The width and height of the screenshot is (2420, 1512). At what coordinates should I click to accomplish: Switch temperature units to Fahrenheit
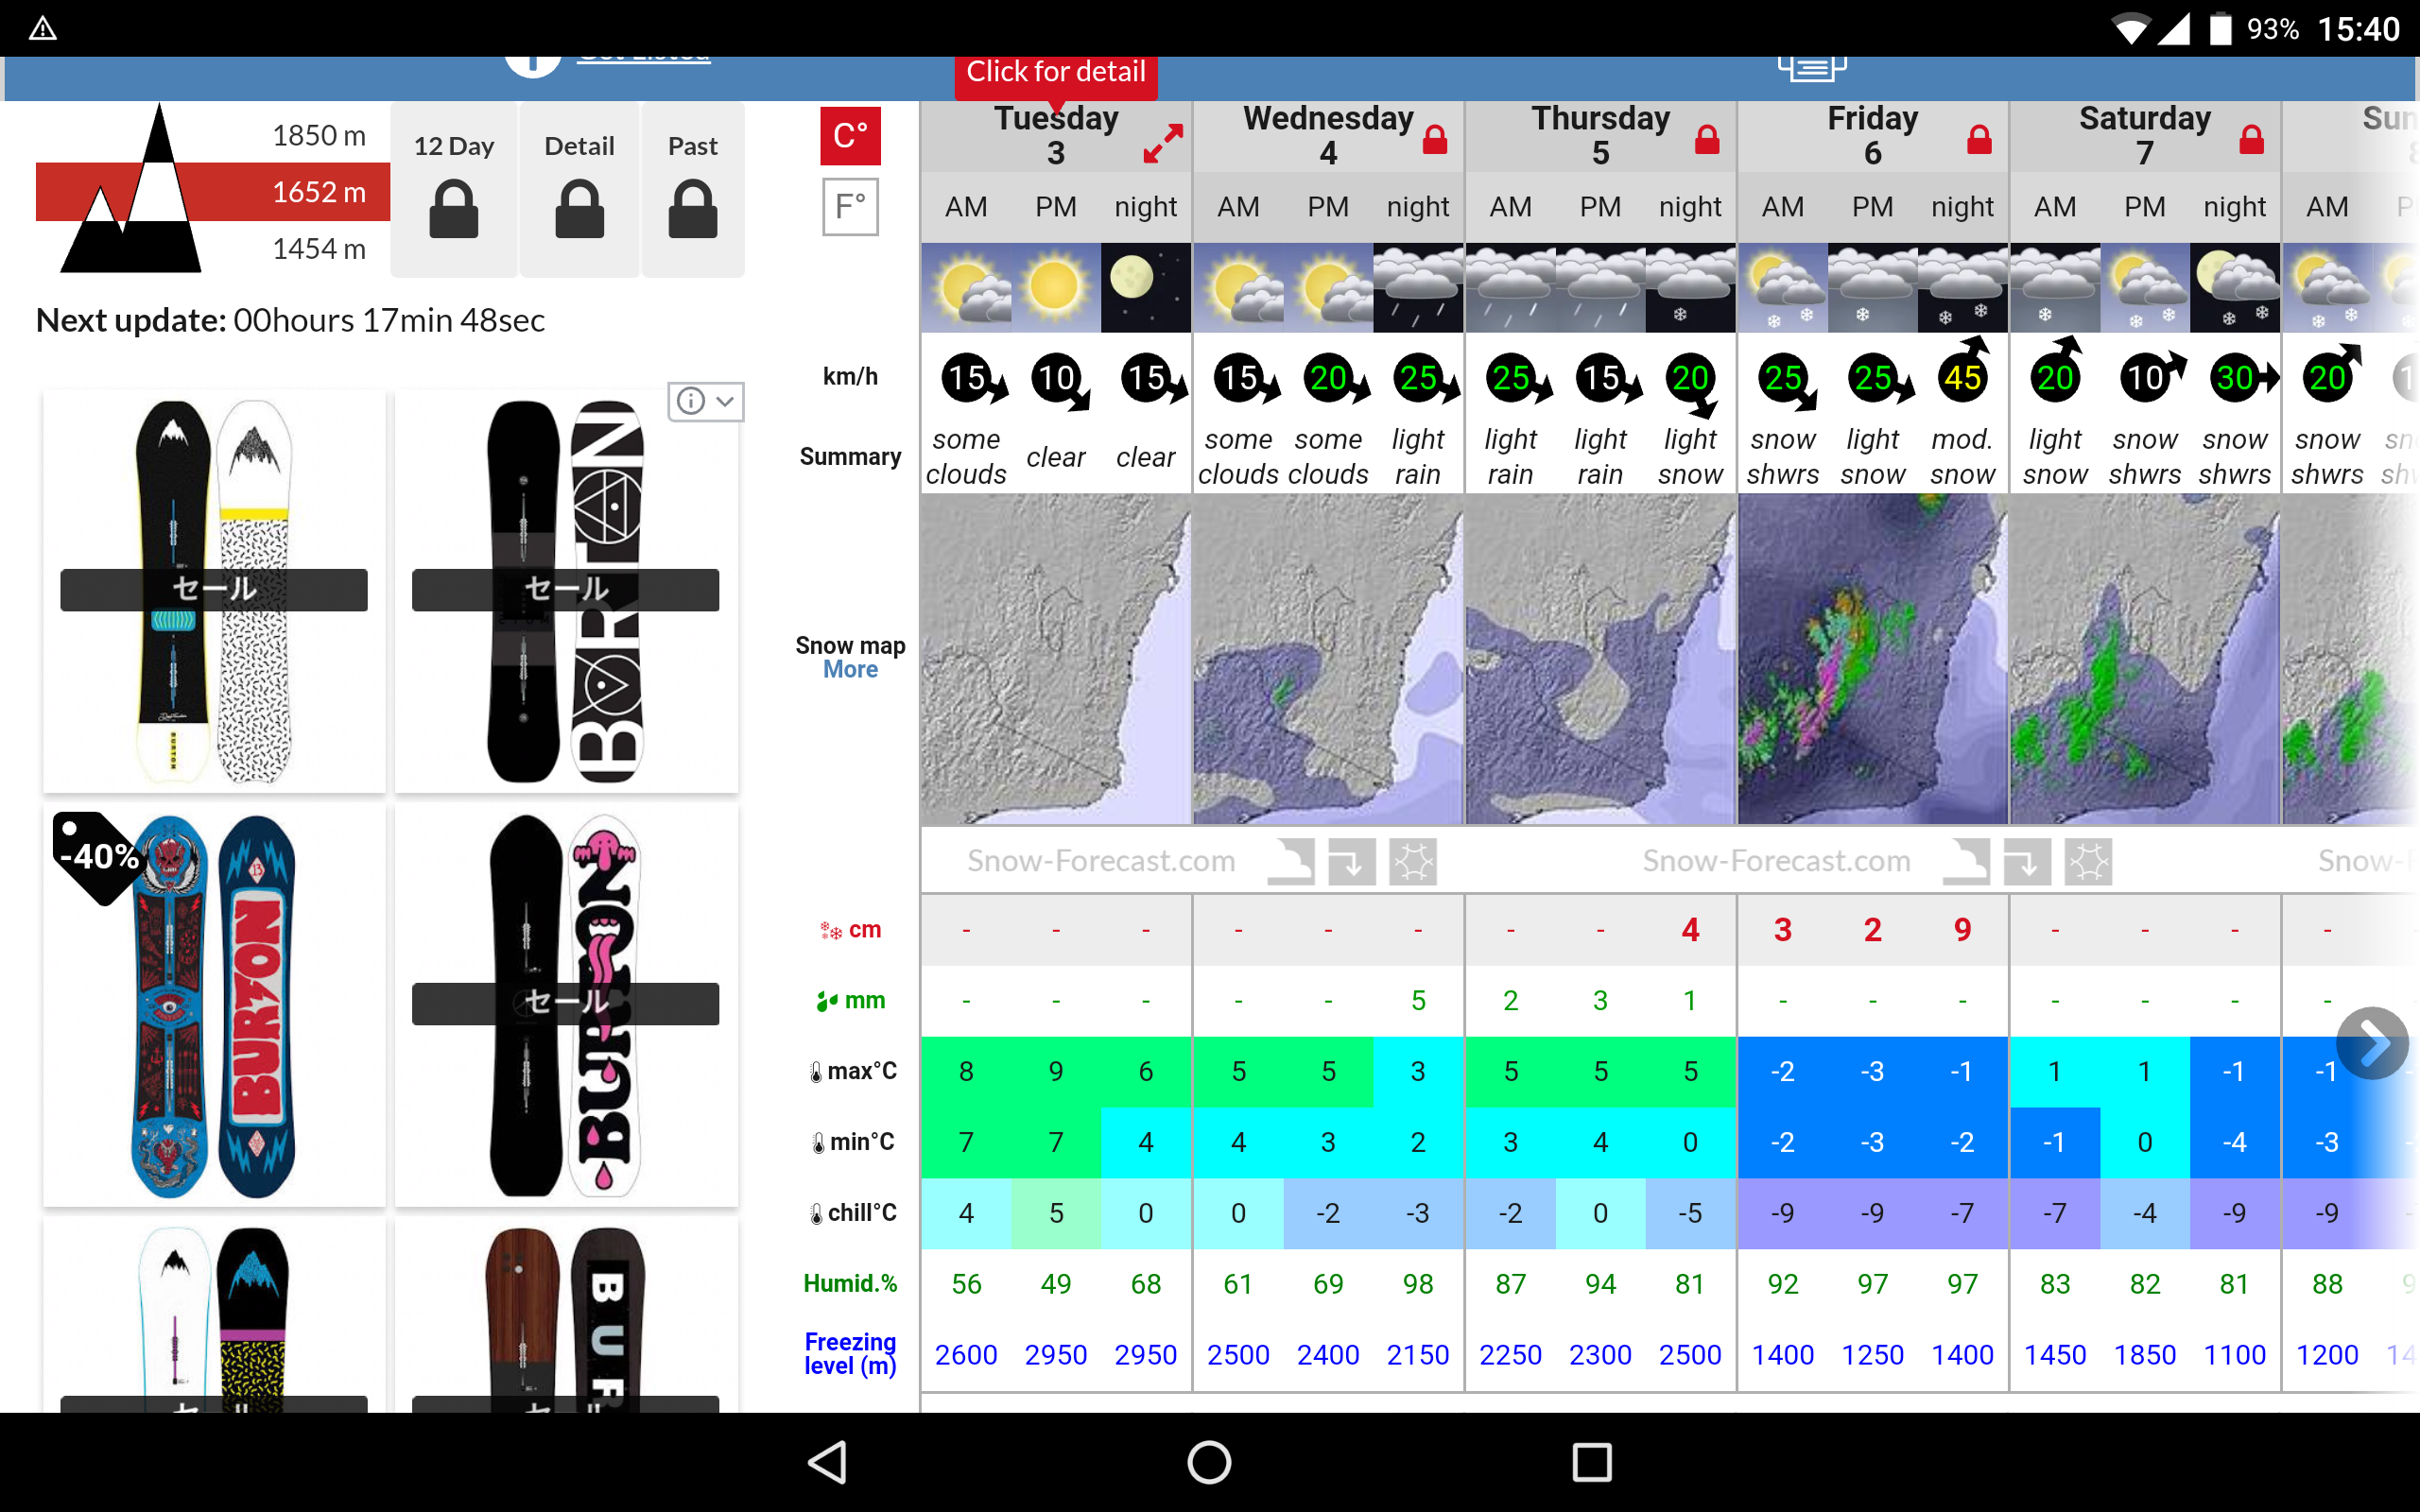point(850,207)
